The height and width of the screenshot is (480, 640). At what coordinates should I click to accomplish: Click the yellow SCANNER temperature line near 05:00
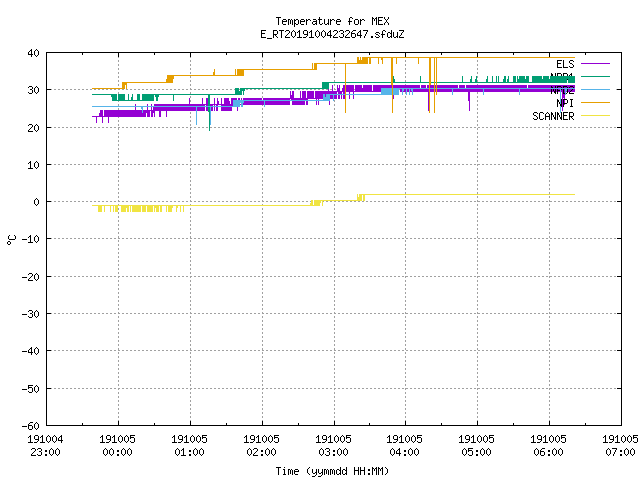click(477, 195)
